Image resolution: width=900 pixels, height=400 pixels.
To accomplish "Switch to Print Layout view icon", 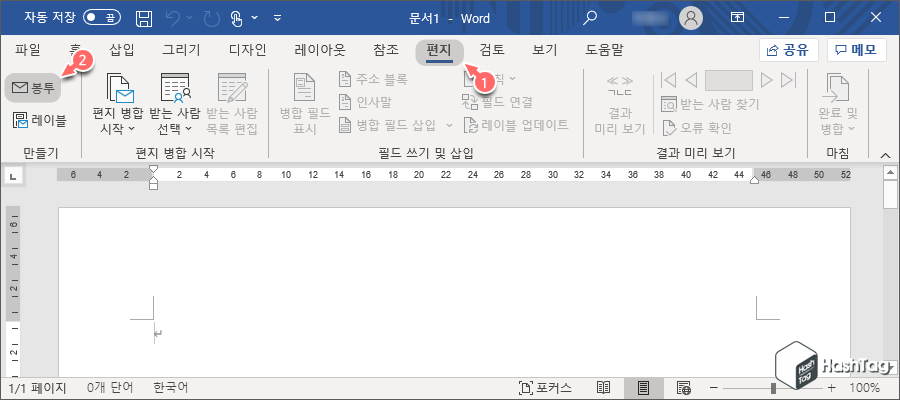I will tap(643, 387).
